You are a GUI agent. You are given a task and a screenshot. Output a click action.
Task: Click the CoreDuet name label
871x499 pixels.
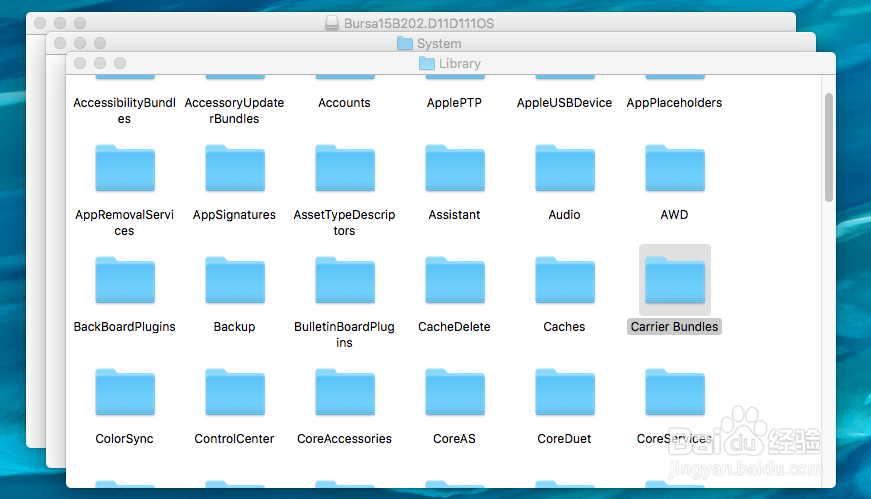tap(564, 439)
